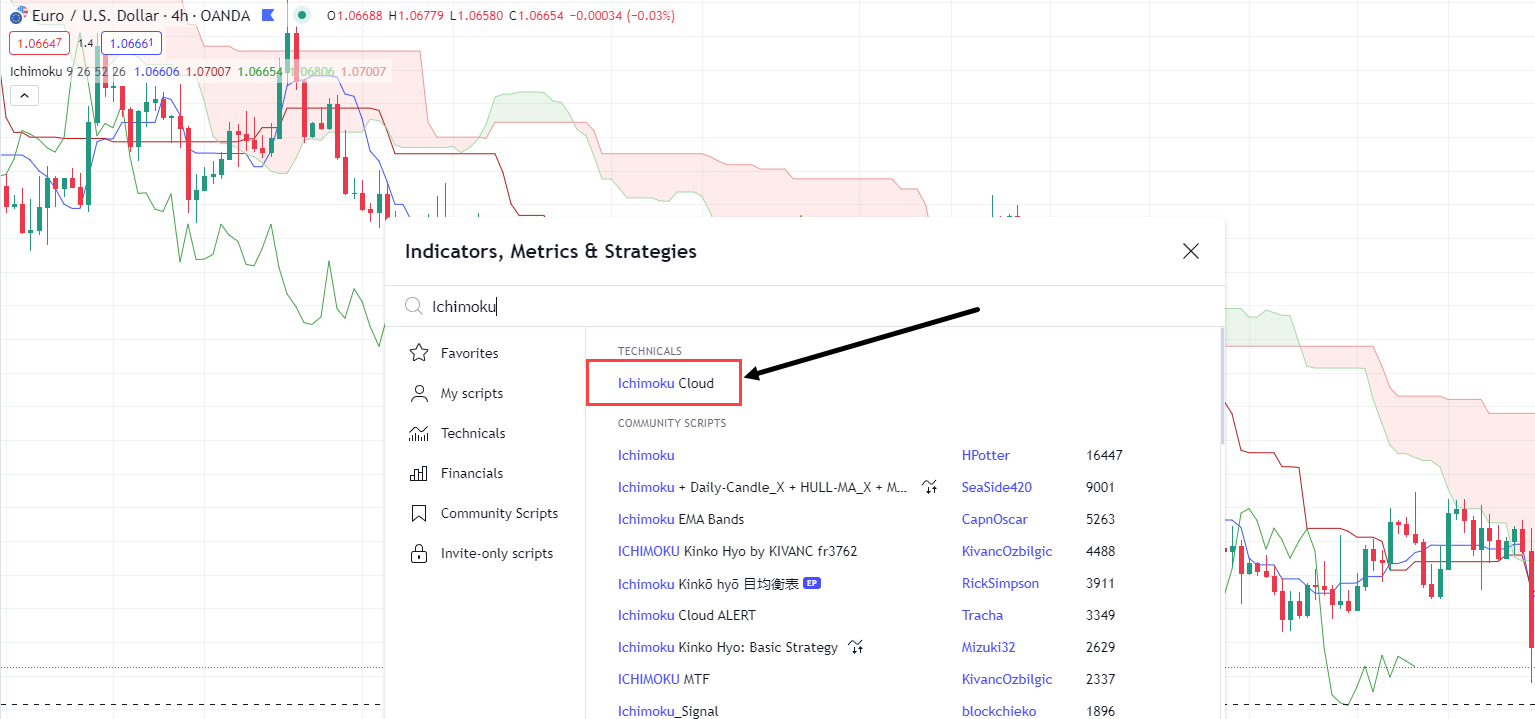Viewport: 1535px width, 719px height.
Task: Click the COMMUNITY SCRIPTS section heading
Action: tap(672, 423)
